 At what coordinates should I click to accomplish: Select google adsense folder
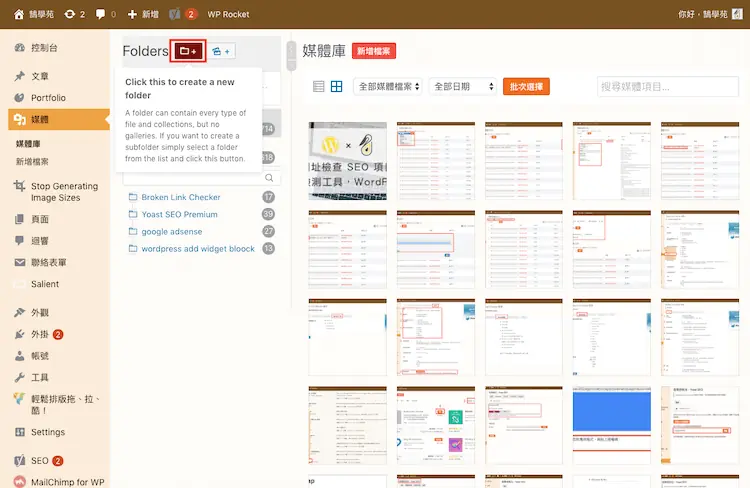pos(172,232)
